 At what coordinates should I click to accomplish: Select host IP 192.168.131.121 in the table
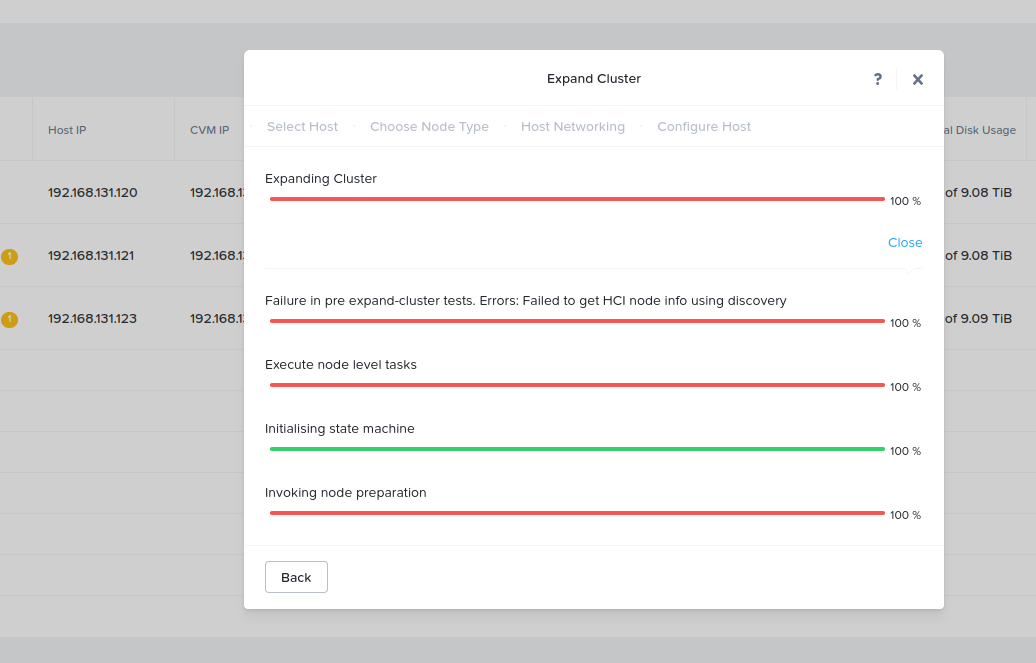point(91,255)
